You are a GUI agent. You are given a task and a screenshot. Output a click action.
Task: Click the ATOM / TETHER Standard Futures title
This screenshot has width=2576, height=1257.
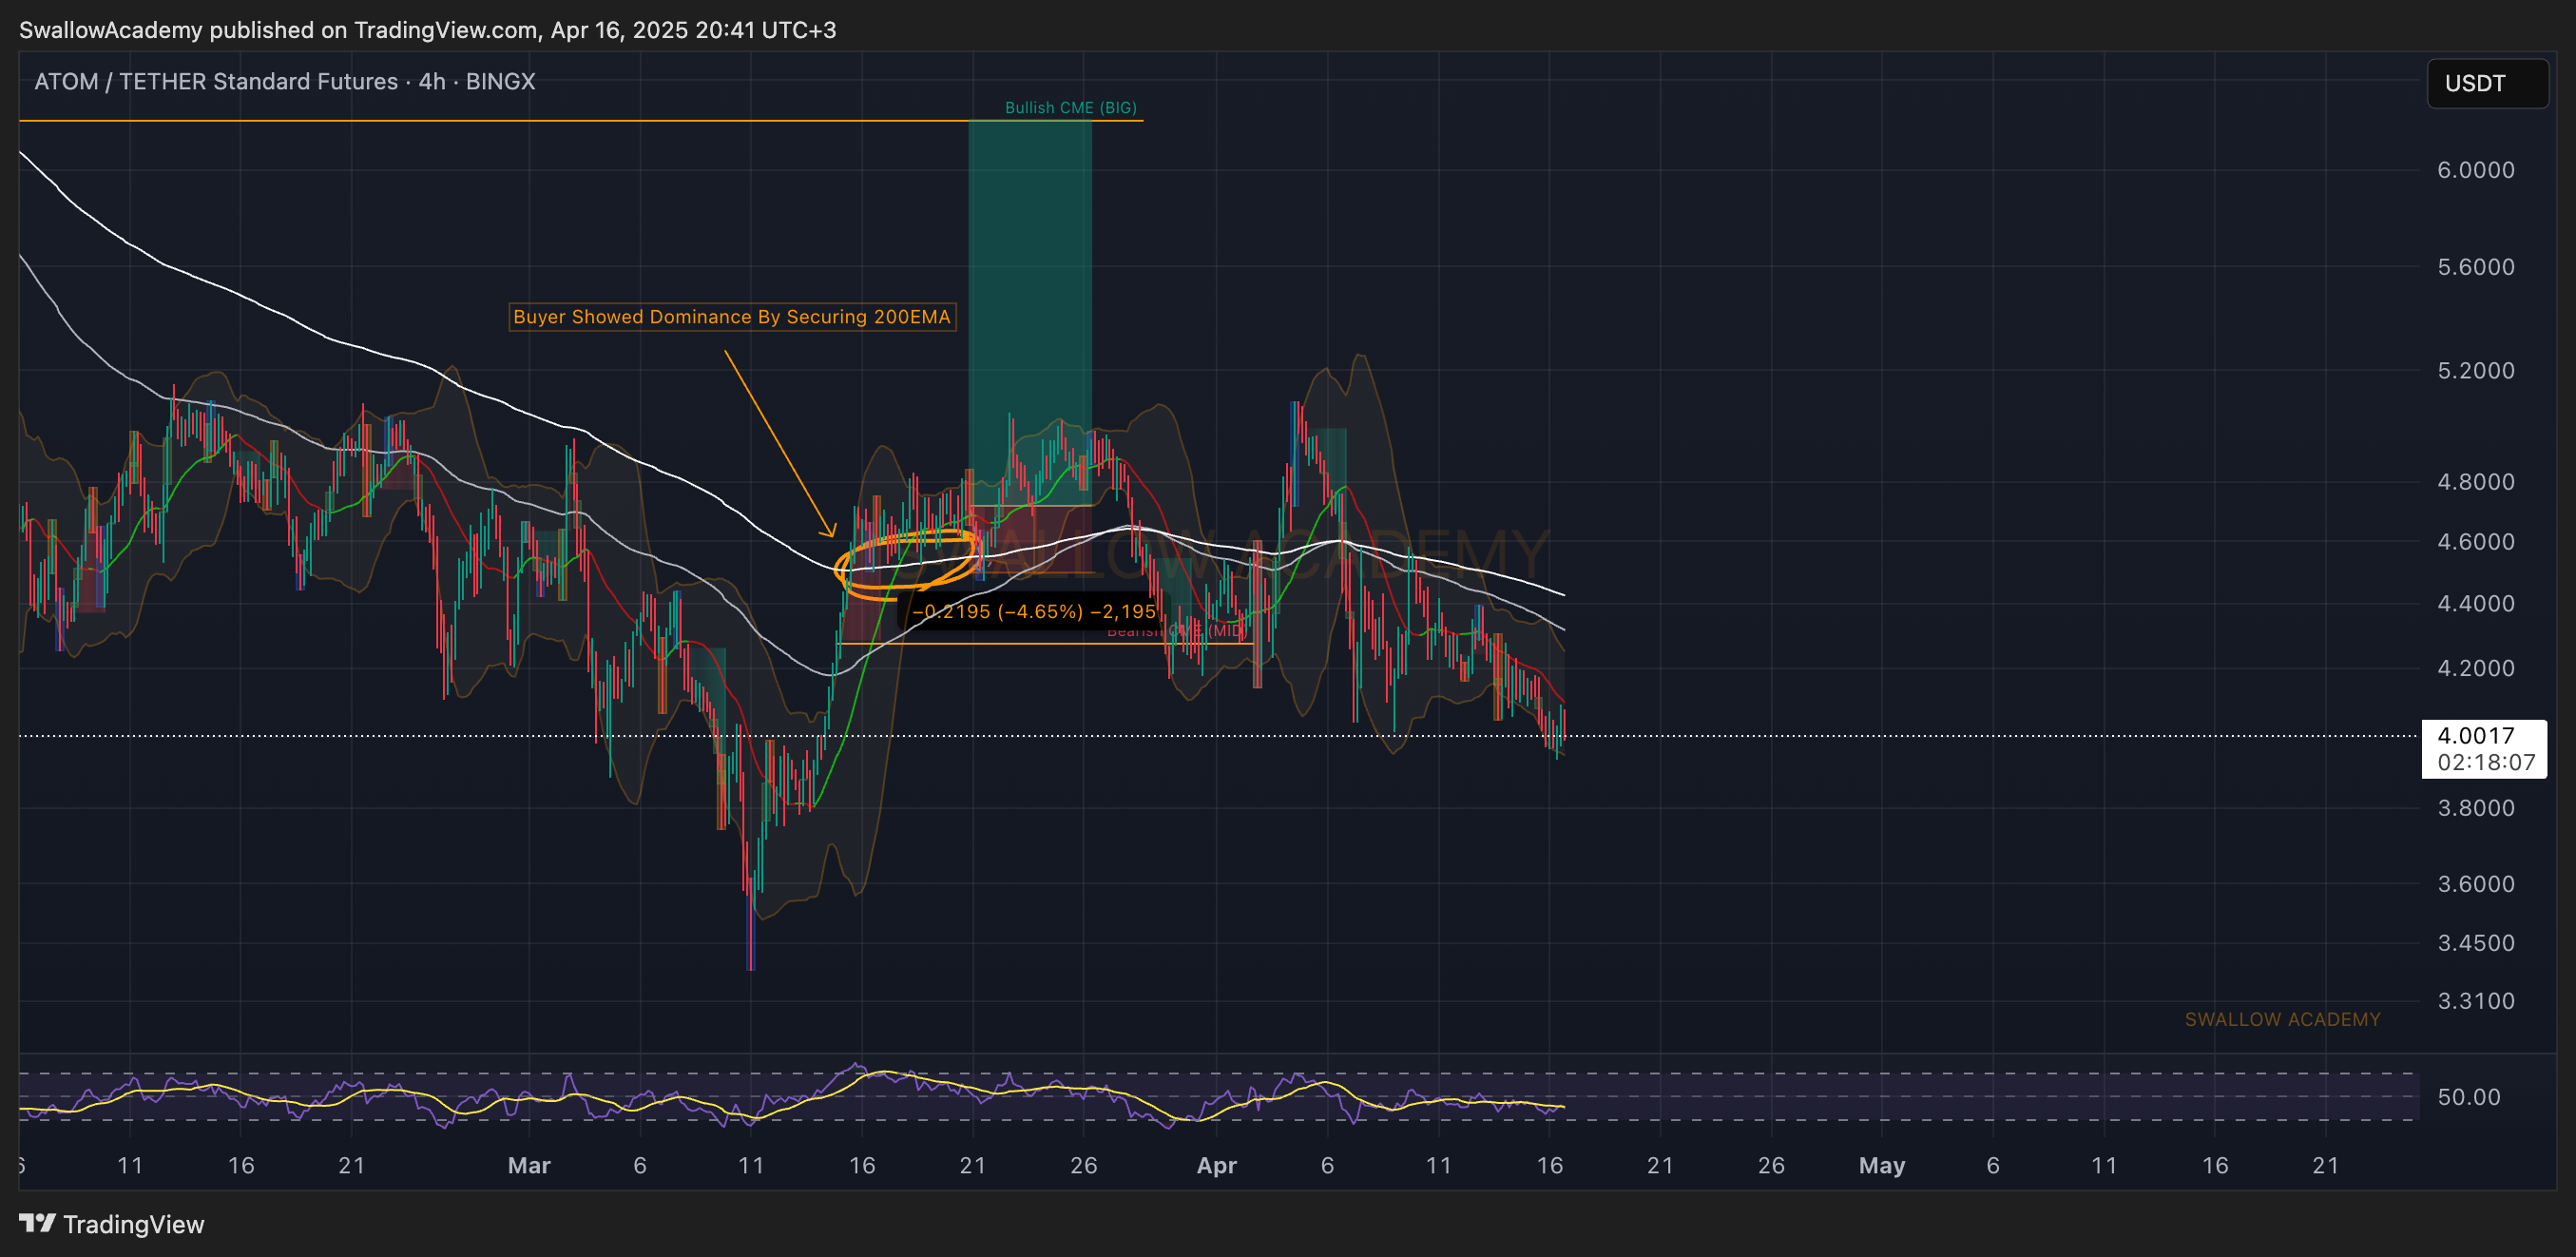coord(285,81)
